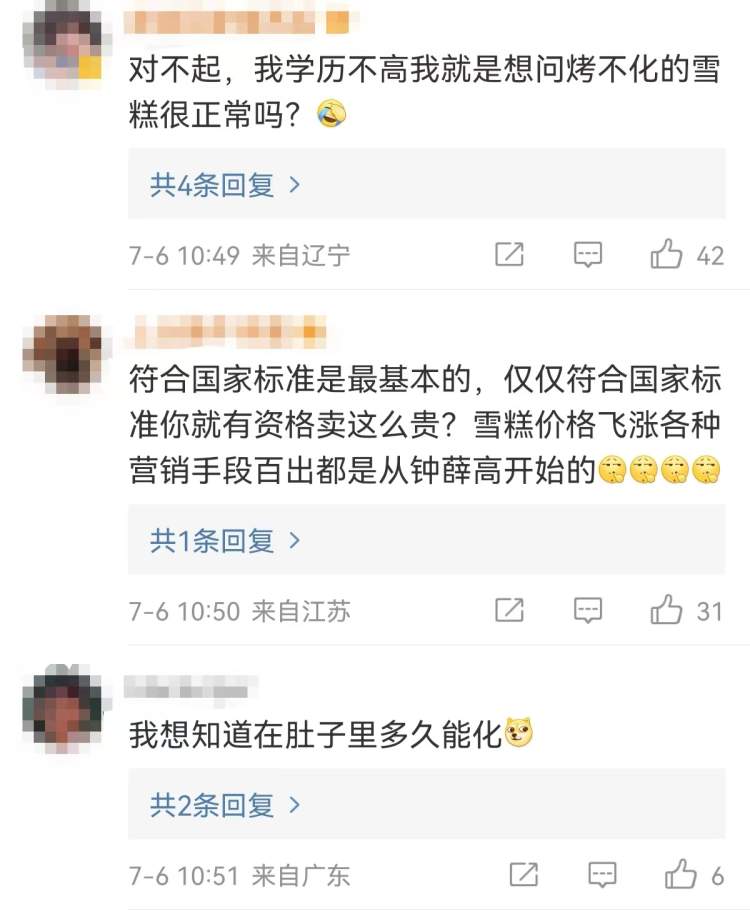Open the 江苏 commenter's avatar
Viewport: 750px width, 911px height.
[63, 354]
